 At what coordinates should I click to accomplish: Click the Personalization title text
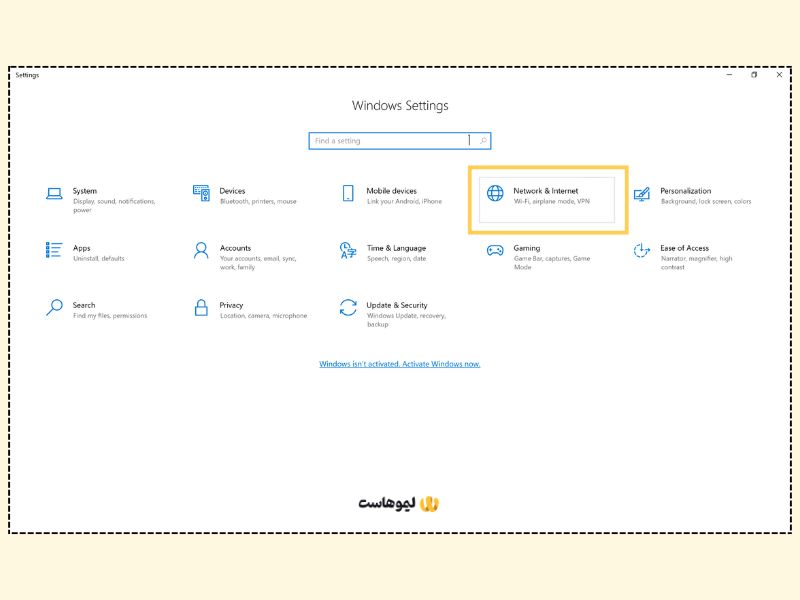[685, 191]
